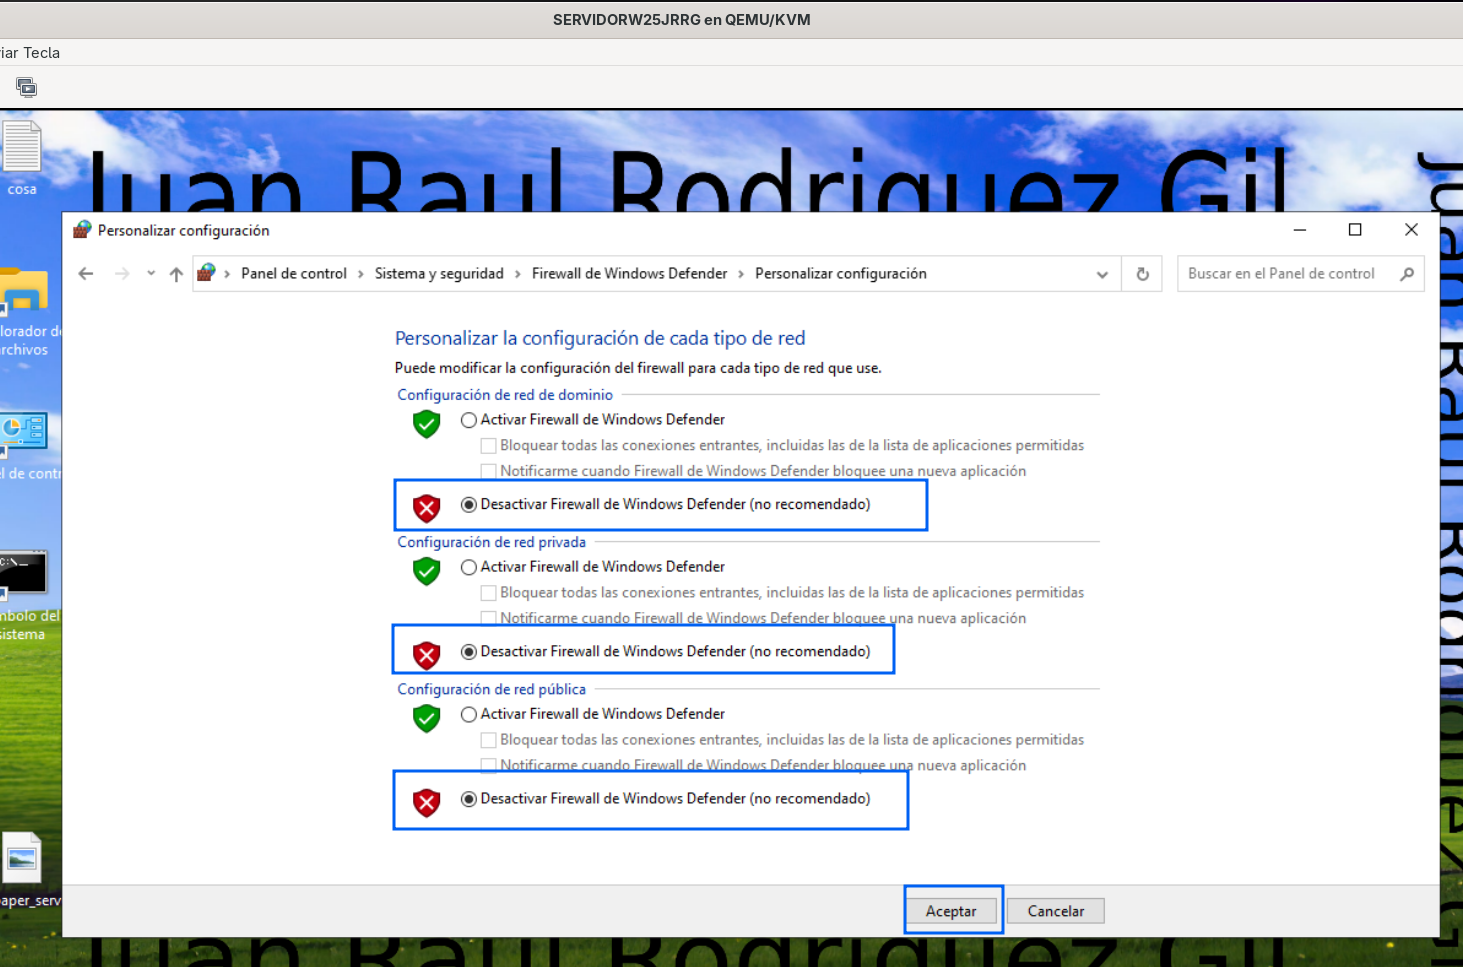
Task: Click the red shield in domain network section
Action: pos(427,508)
